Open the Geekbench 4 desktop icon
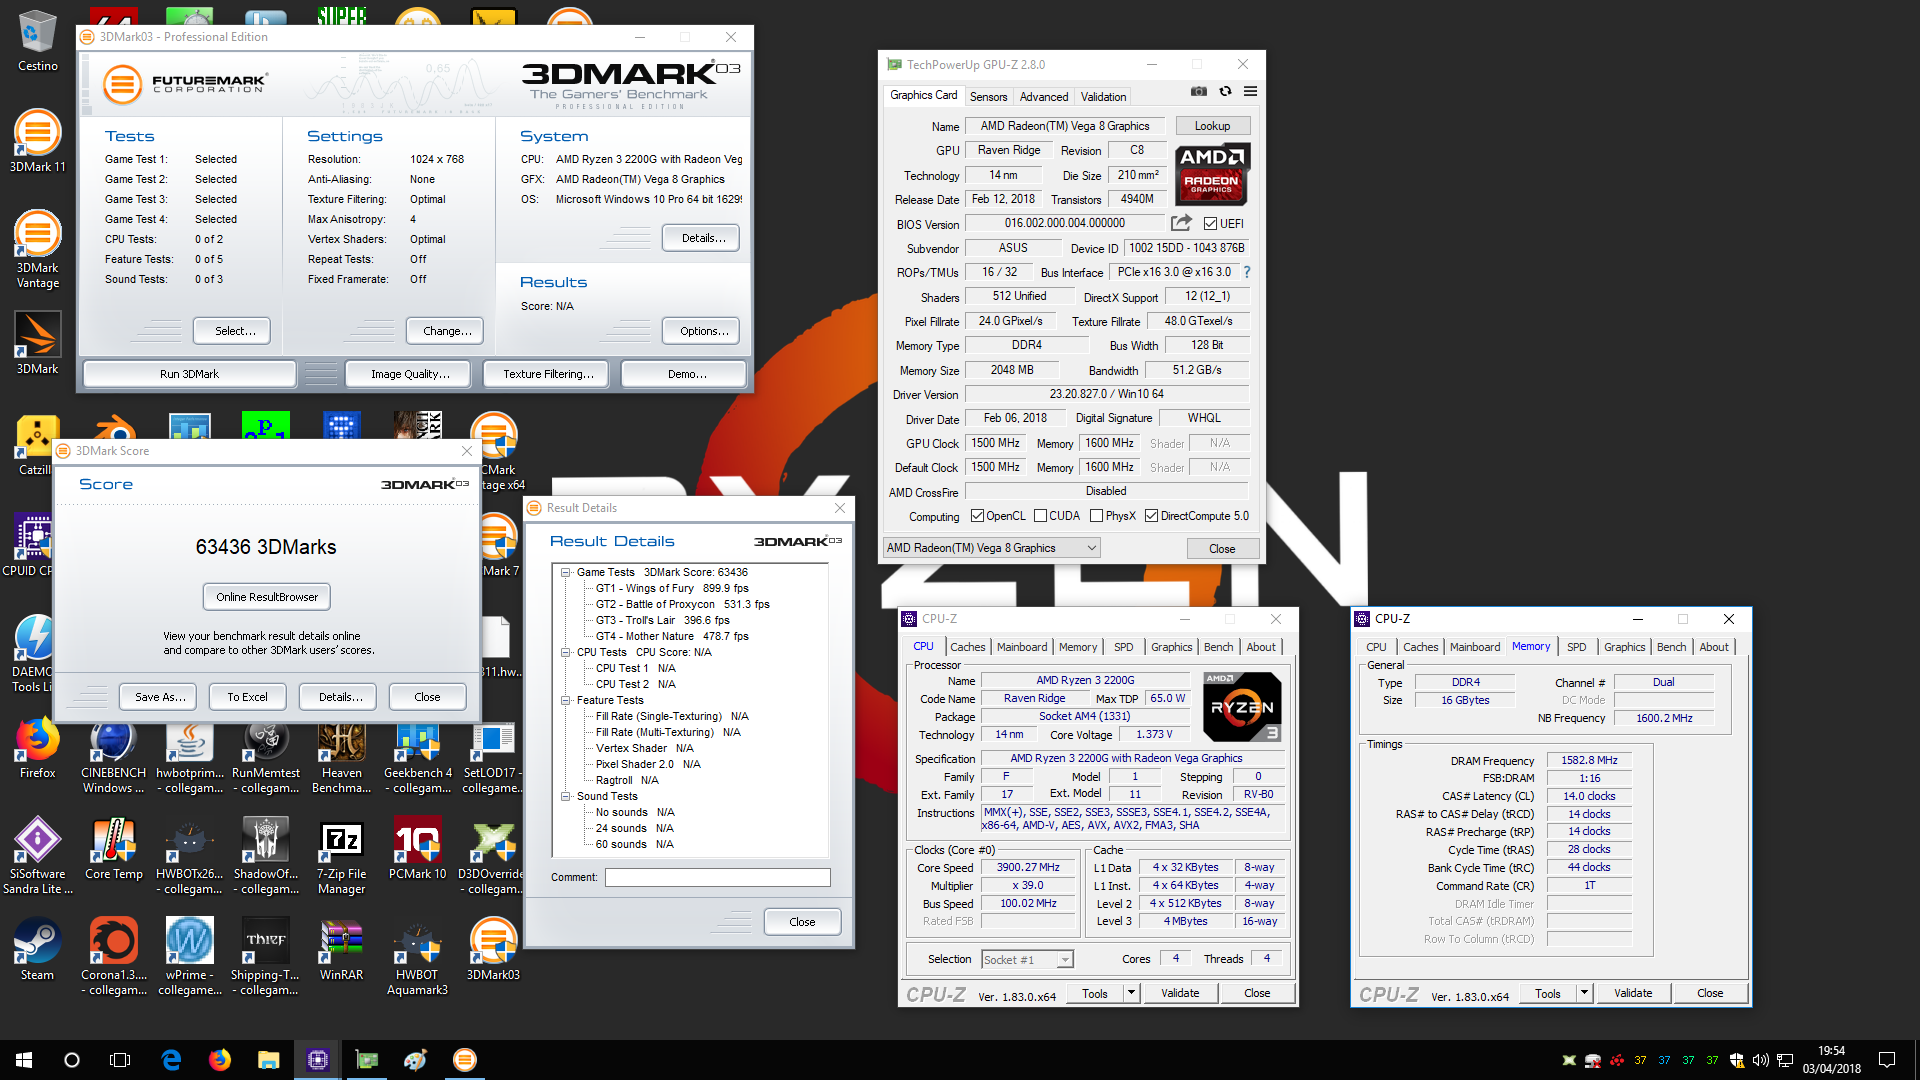This screenshot has width=1920, height=1080. (x=417, y=757)
